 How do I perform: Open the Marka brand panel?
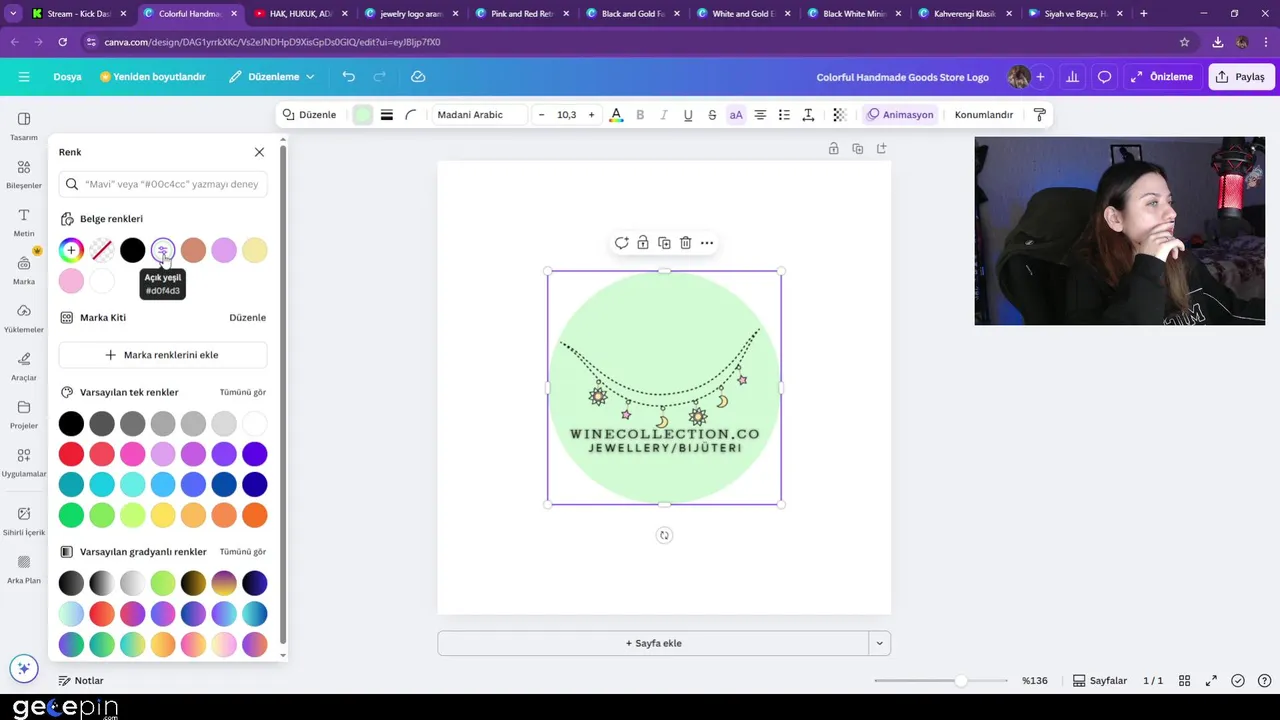click(24, 270)
